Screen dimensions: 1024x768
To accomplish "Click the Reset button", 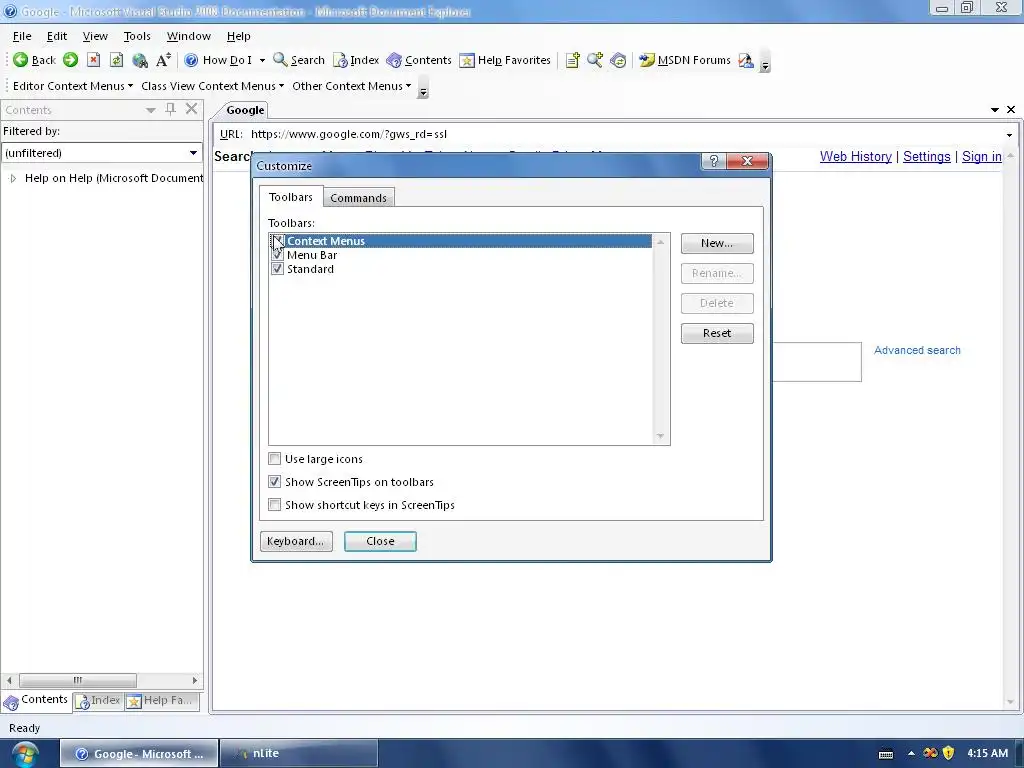I will pyautogui.click(x=717, y=333).
